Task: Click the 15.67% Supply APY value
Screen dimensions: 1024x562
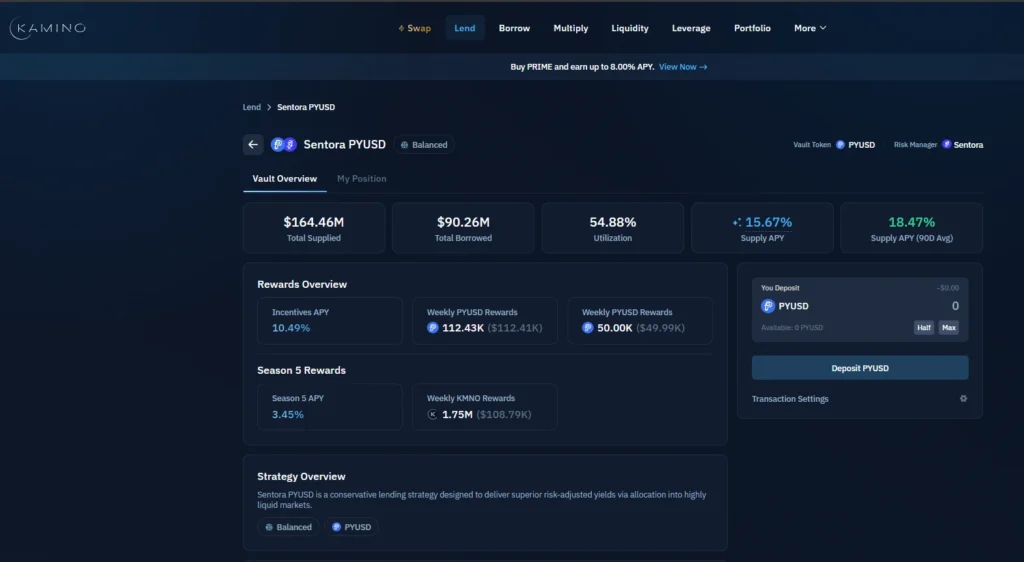Action: pyautogui.click(x=768, y=223)
